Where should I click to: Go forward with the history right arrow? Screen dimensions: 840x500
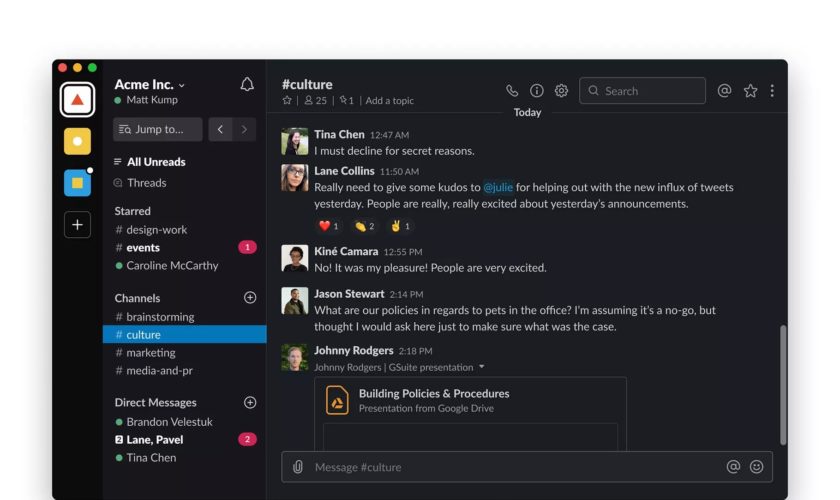(244, 129)
